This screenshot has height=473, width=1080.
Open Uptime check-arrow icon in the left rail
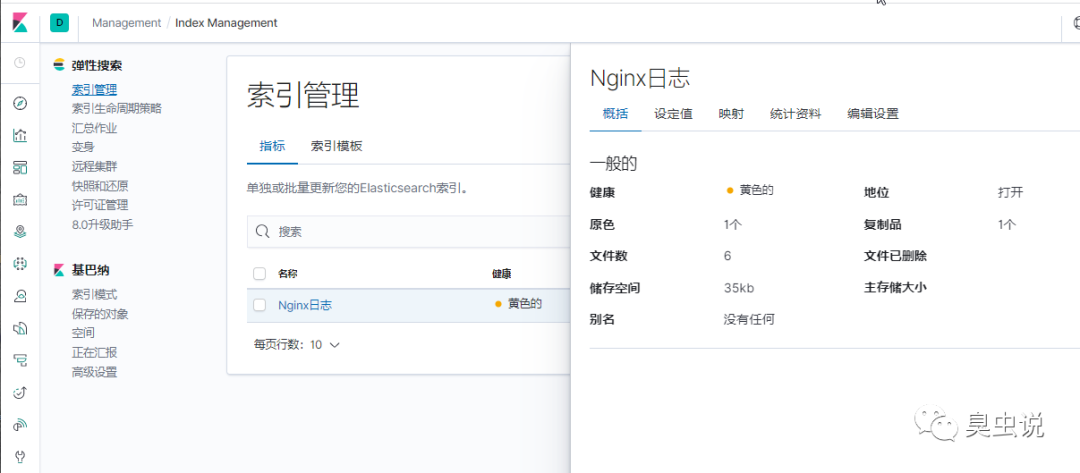(x=20, y=392)
